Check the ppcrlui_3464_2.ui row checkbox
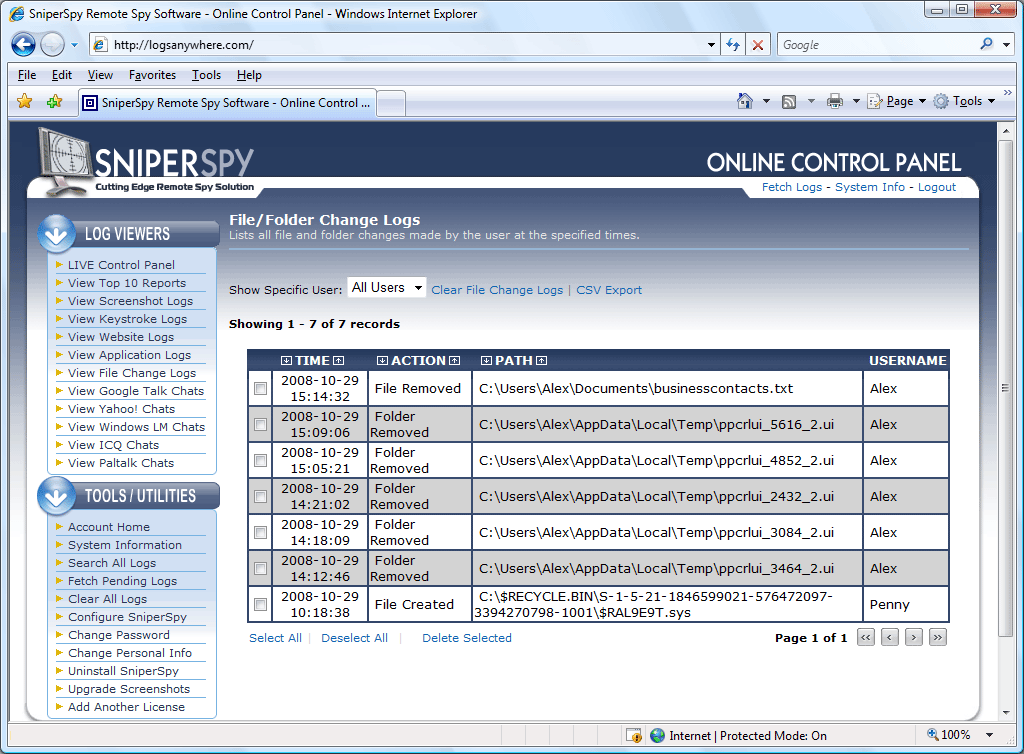1024x754 pixels. tap(261, 569)
